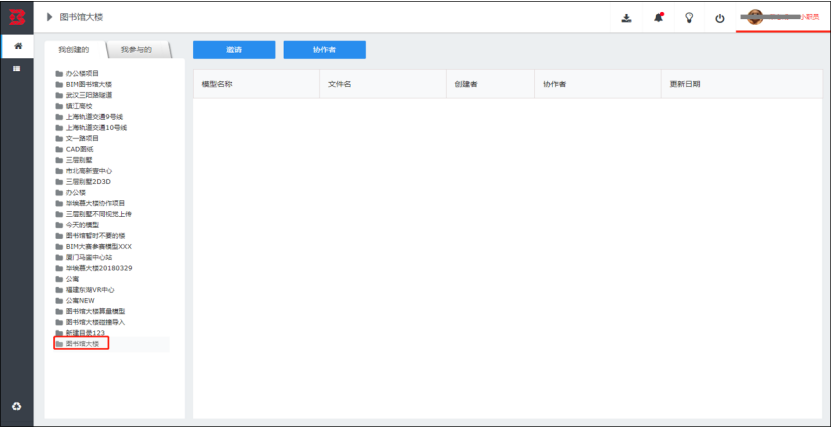
Task: Open the 图书馆大楼算量模型 folder
Action: (91, 312)
